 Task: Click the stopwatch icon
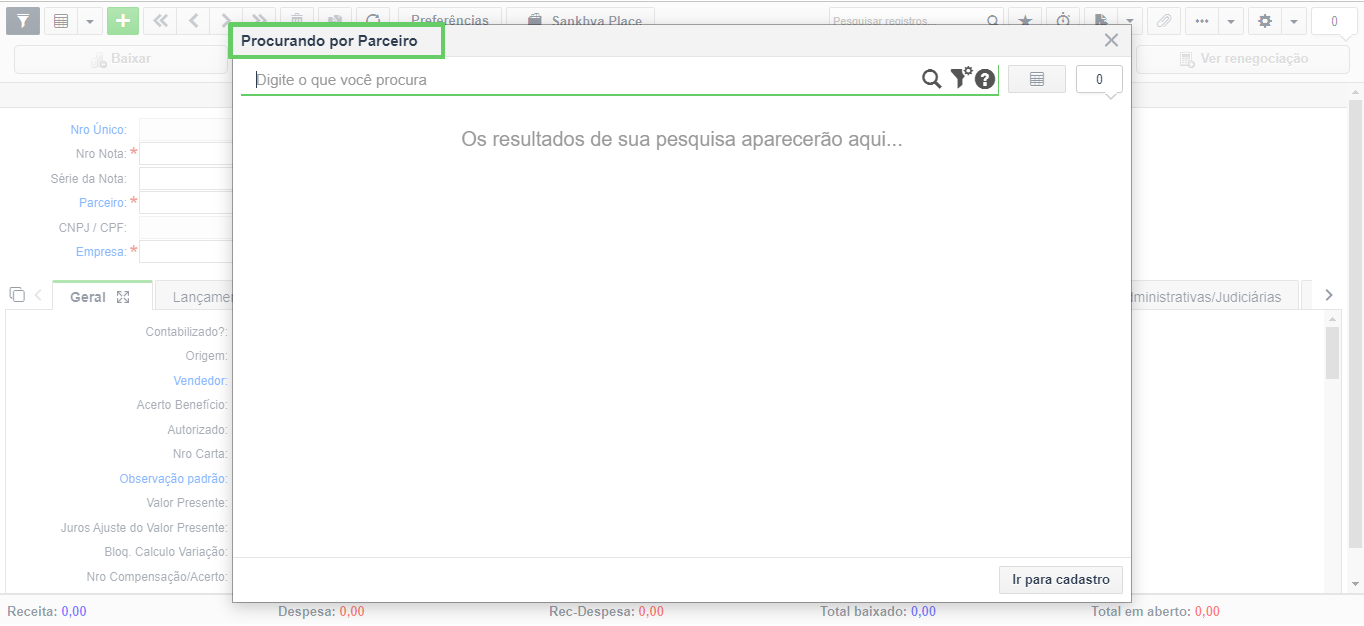tap(1063, 21)
